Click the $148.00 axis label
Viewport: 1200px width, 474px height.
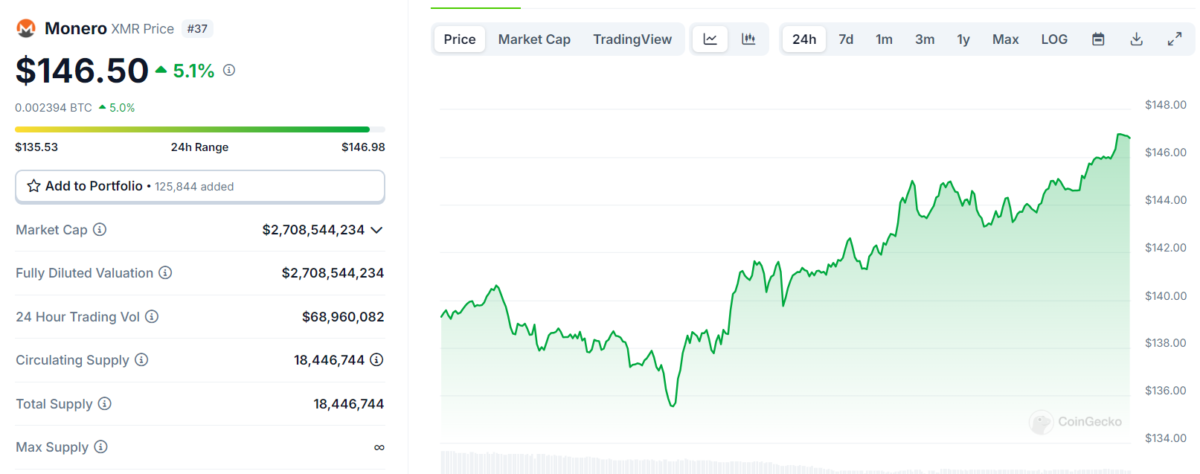click(1165, 105)
